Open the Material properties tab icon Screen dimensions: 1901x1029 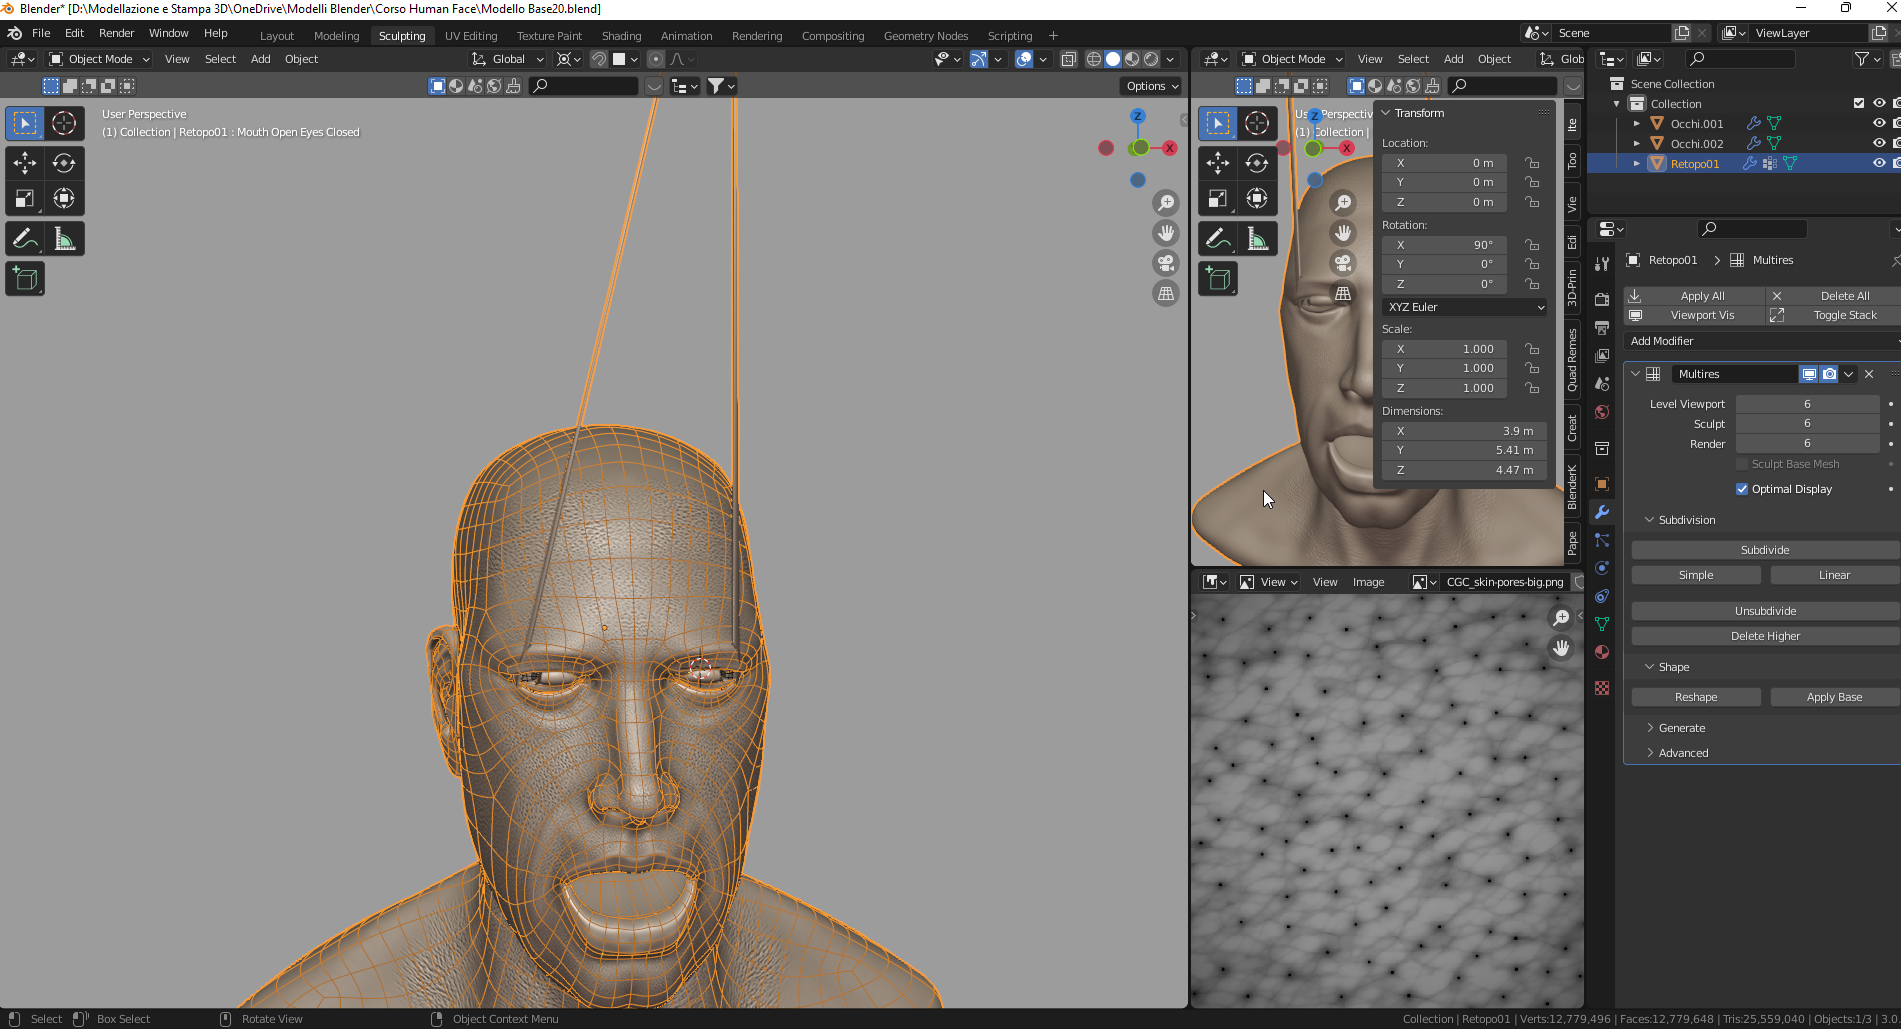1602,652
